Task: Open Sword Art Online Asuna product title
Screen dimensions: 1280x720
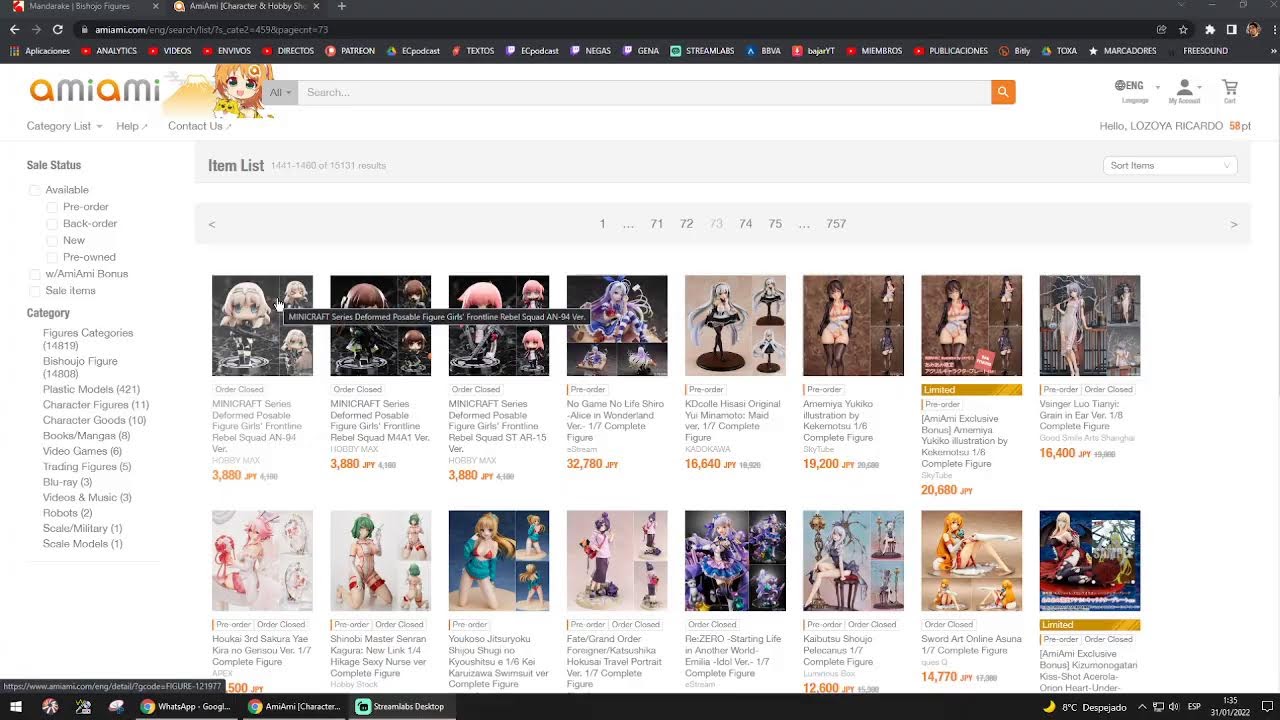Action: 971,645
